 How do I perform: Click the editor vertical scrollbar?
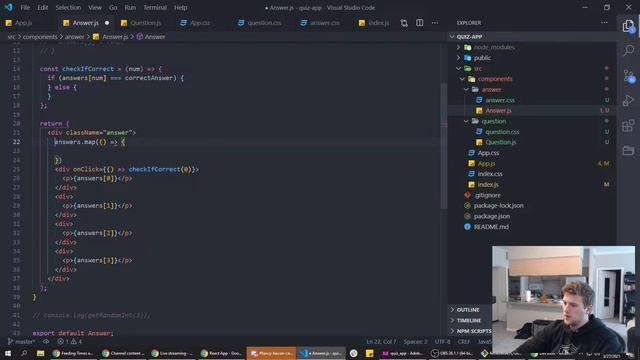[444, 145]
